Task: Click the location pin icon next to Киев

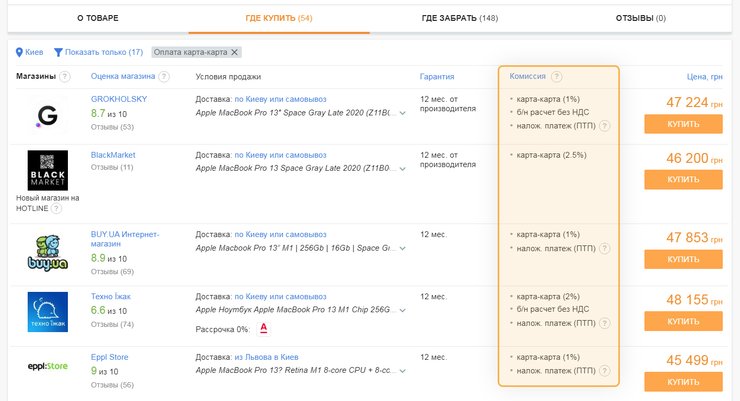Action: click(x=20, y=52)
